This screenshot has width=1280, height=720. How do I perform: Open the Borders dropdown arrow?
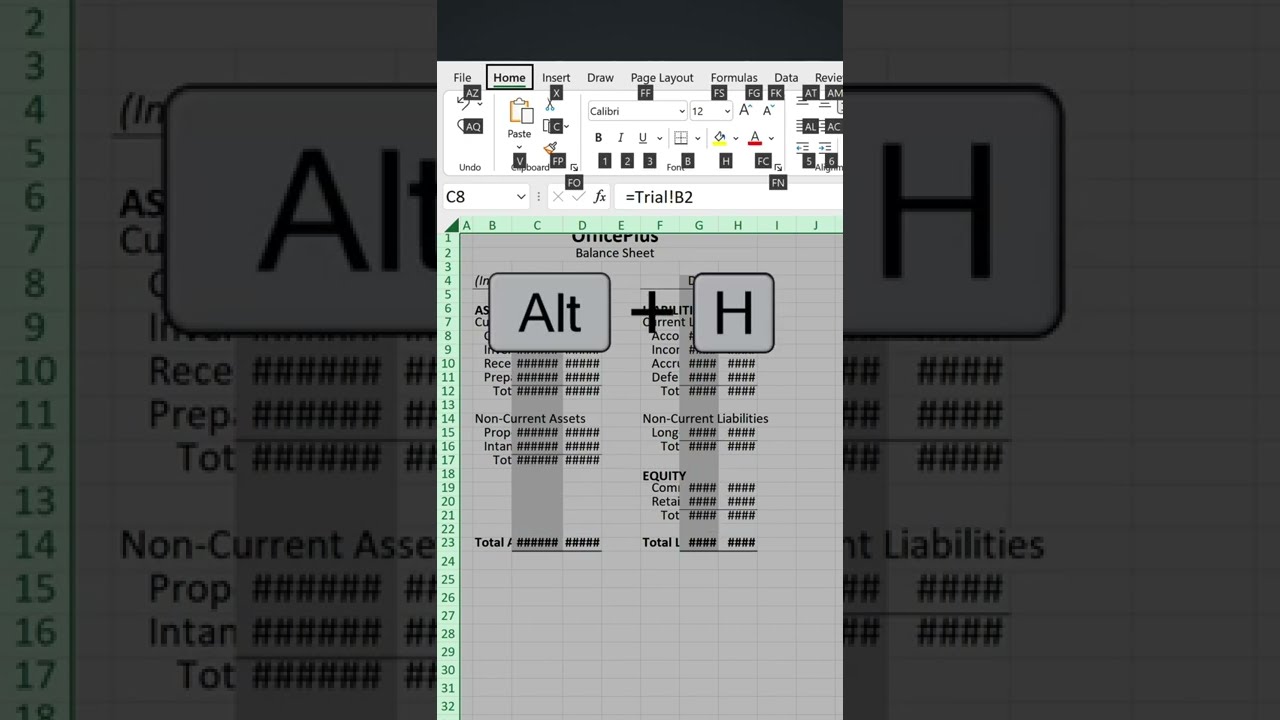pyautogui.click(x=697, y=138)
